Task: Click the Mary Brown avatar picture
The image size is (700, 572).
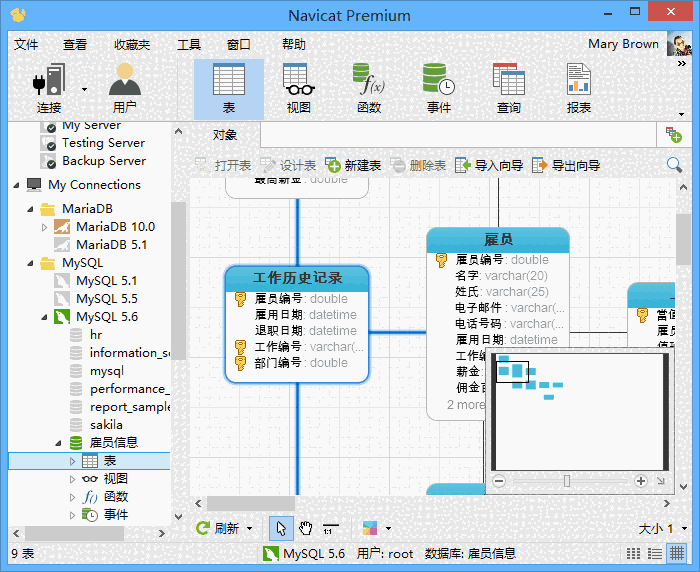Action: pyautogui.click(x=679, y=43)
